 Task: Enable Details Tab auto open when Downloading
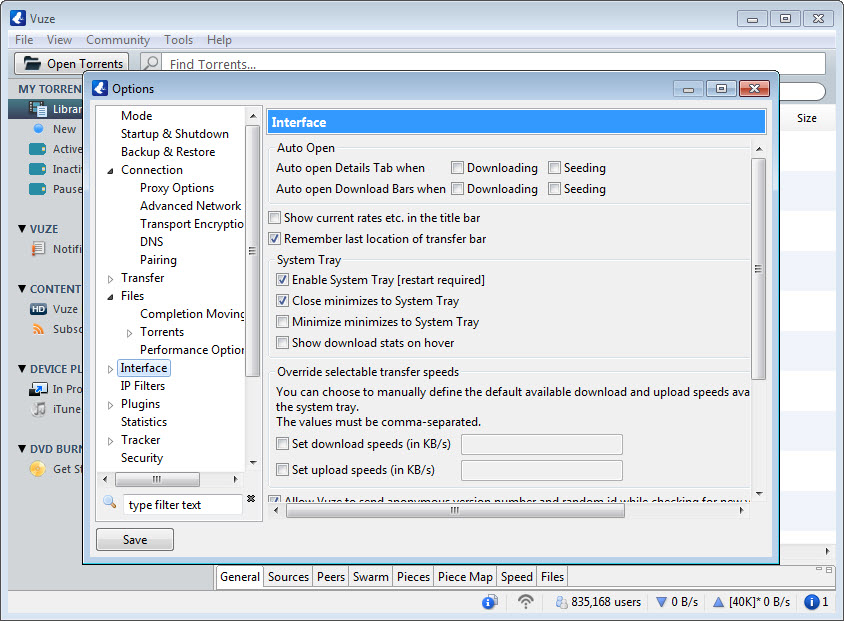coord(457,167)
